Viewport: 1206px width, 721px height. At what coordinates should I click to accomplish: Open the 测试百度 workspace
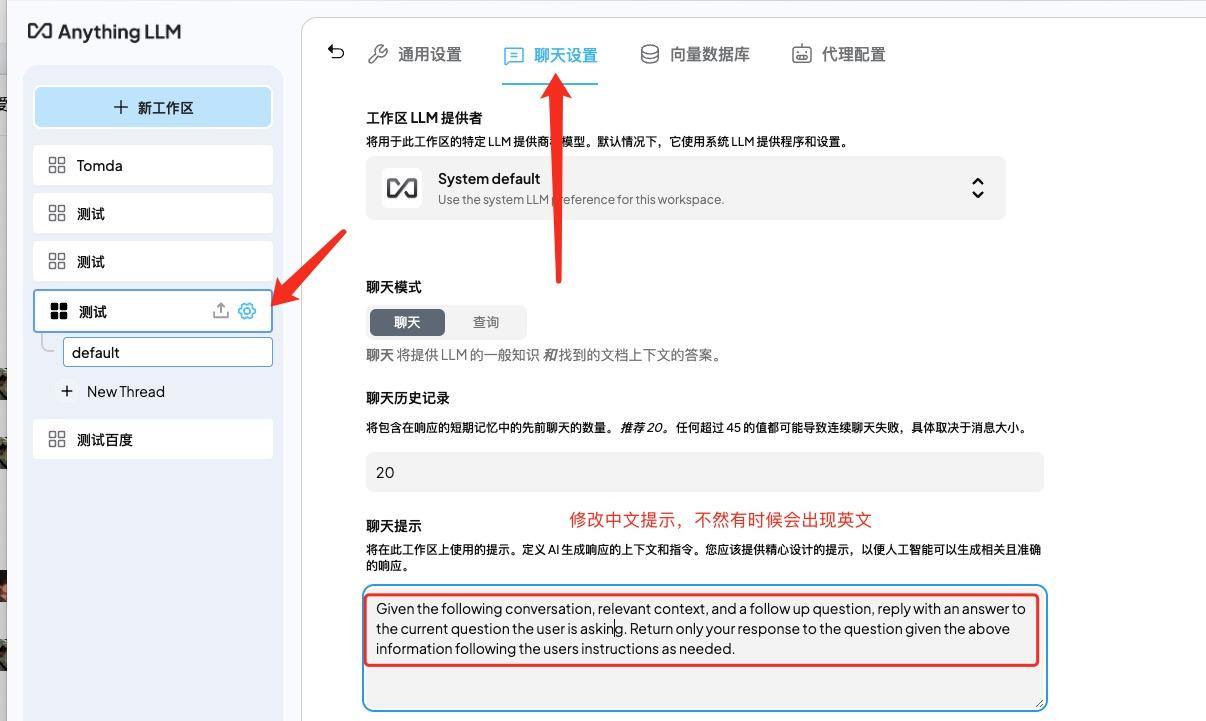pyautogui.click(x=153, y=439)
